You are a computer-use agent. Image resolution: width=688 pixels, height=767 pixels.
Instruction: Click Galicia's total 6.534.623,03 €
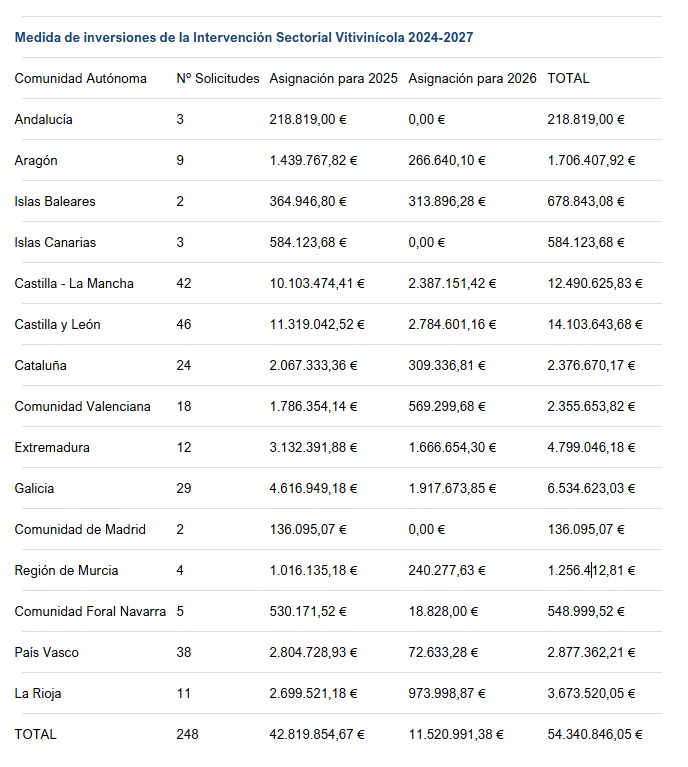(x=591, y=489)
